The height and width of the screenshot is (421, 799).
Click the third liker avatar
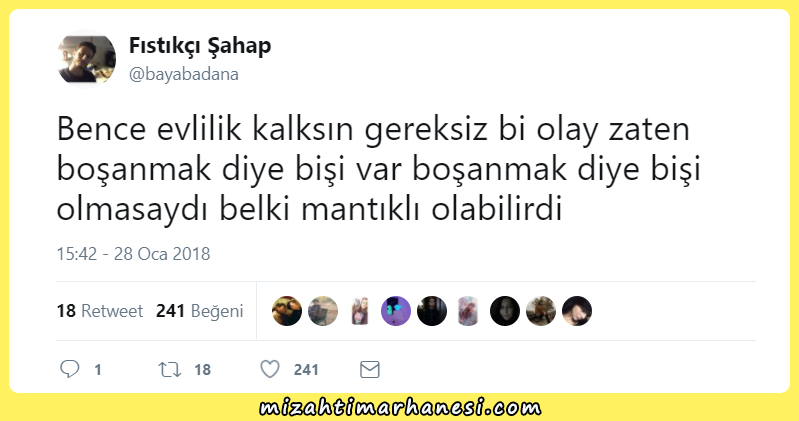point(360,311)
